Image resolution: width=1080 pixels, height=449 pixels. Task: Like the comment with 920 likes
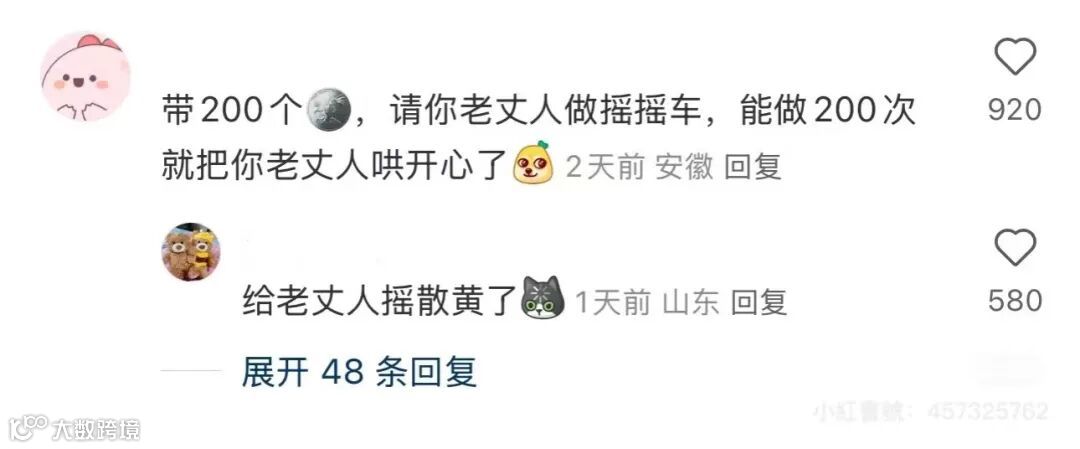point(1015,57)
